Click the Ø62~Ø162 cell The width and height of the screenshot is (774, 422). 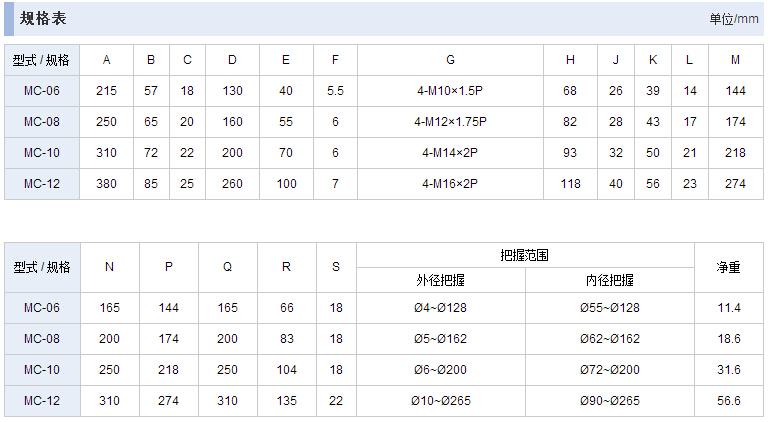coord(609,339)
